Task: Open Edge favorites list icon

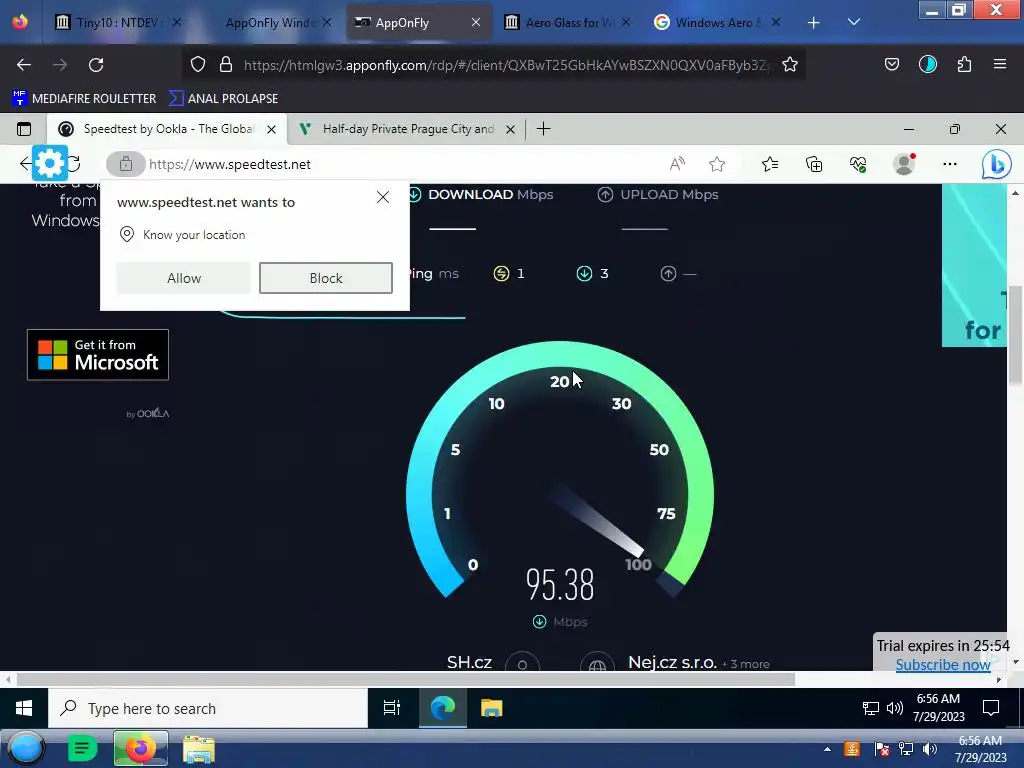Action: click(770, 165)
